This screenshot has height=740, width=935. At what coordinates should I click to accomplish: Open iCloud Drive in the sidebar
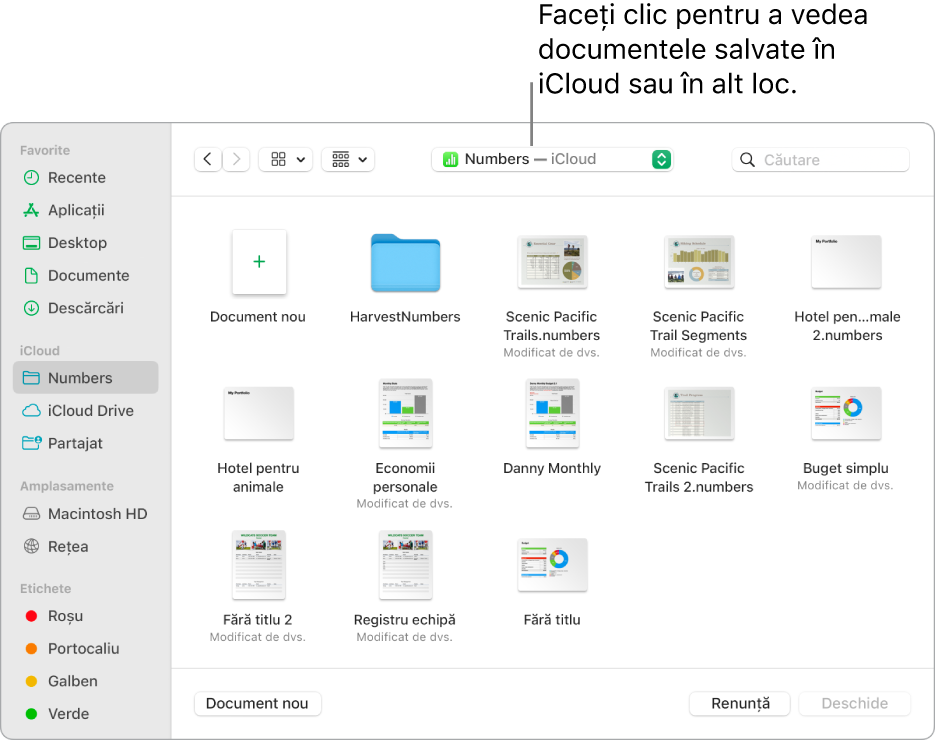coord(86,410)
